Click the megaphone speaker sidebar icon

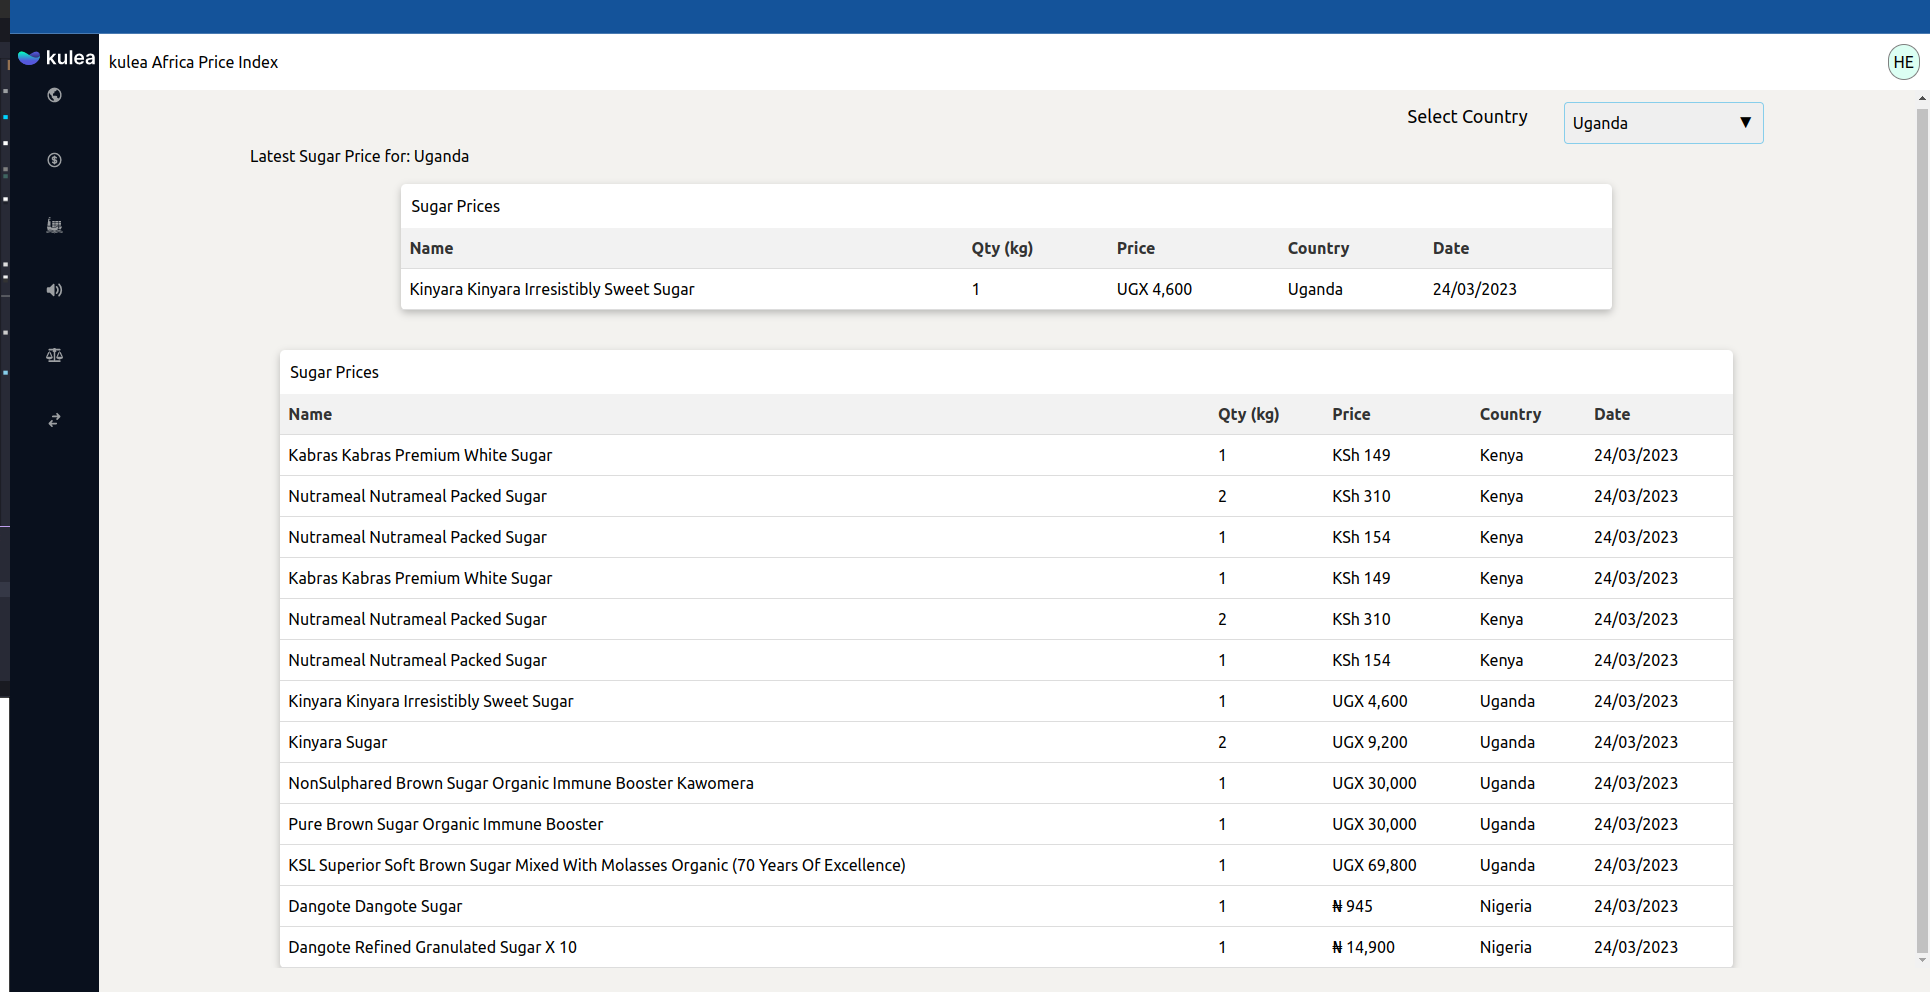tap(54, 290)
